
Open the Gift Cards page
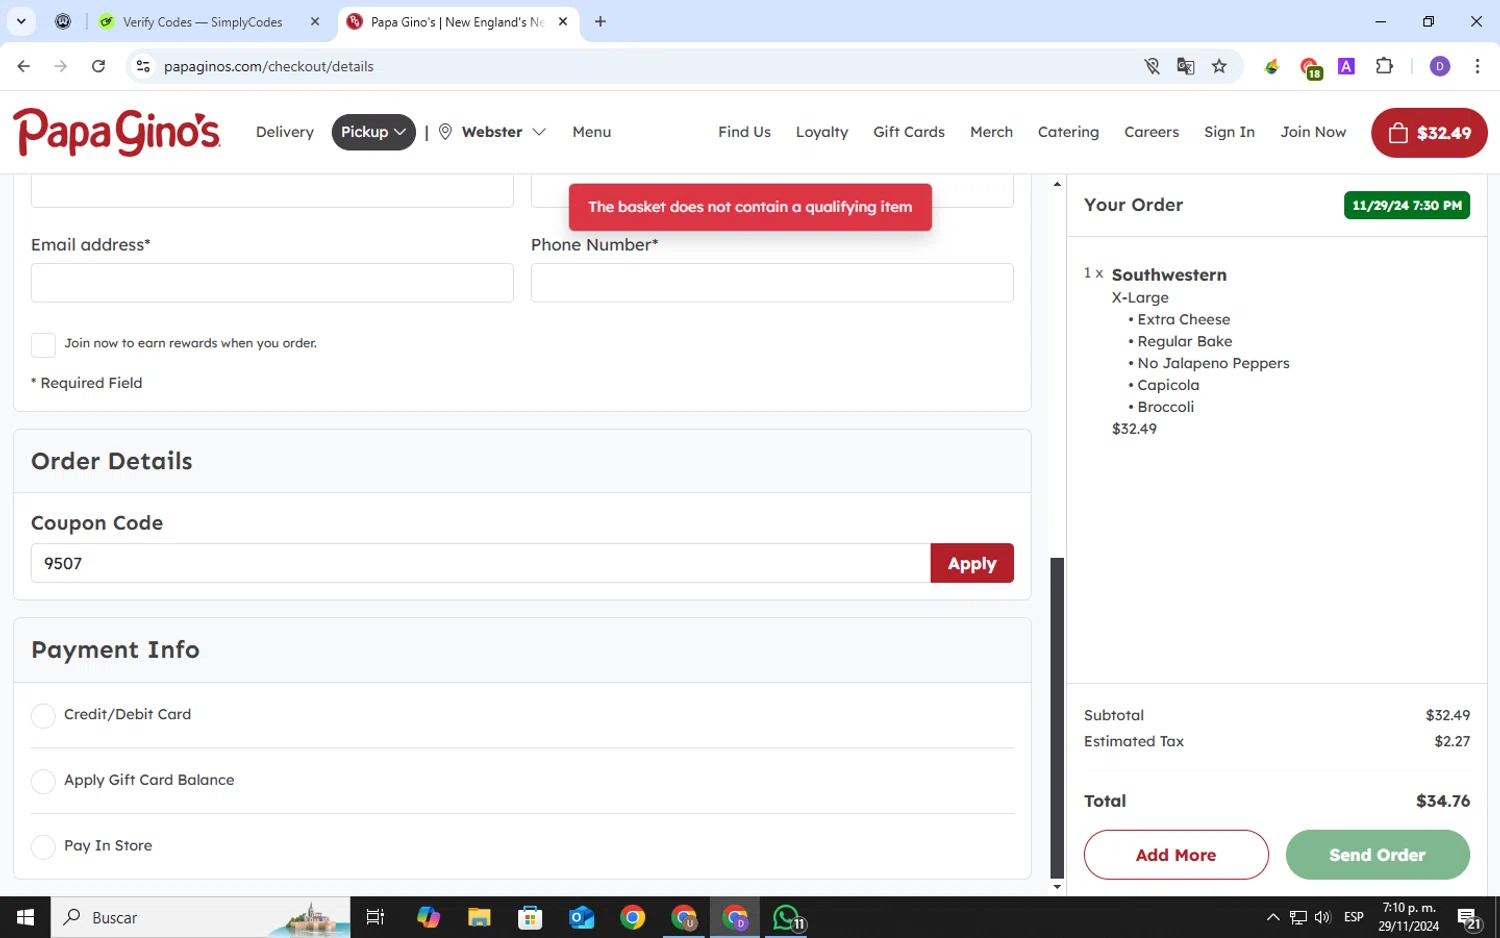tap(909, 132)
